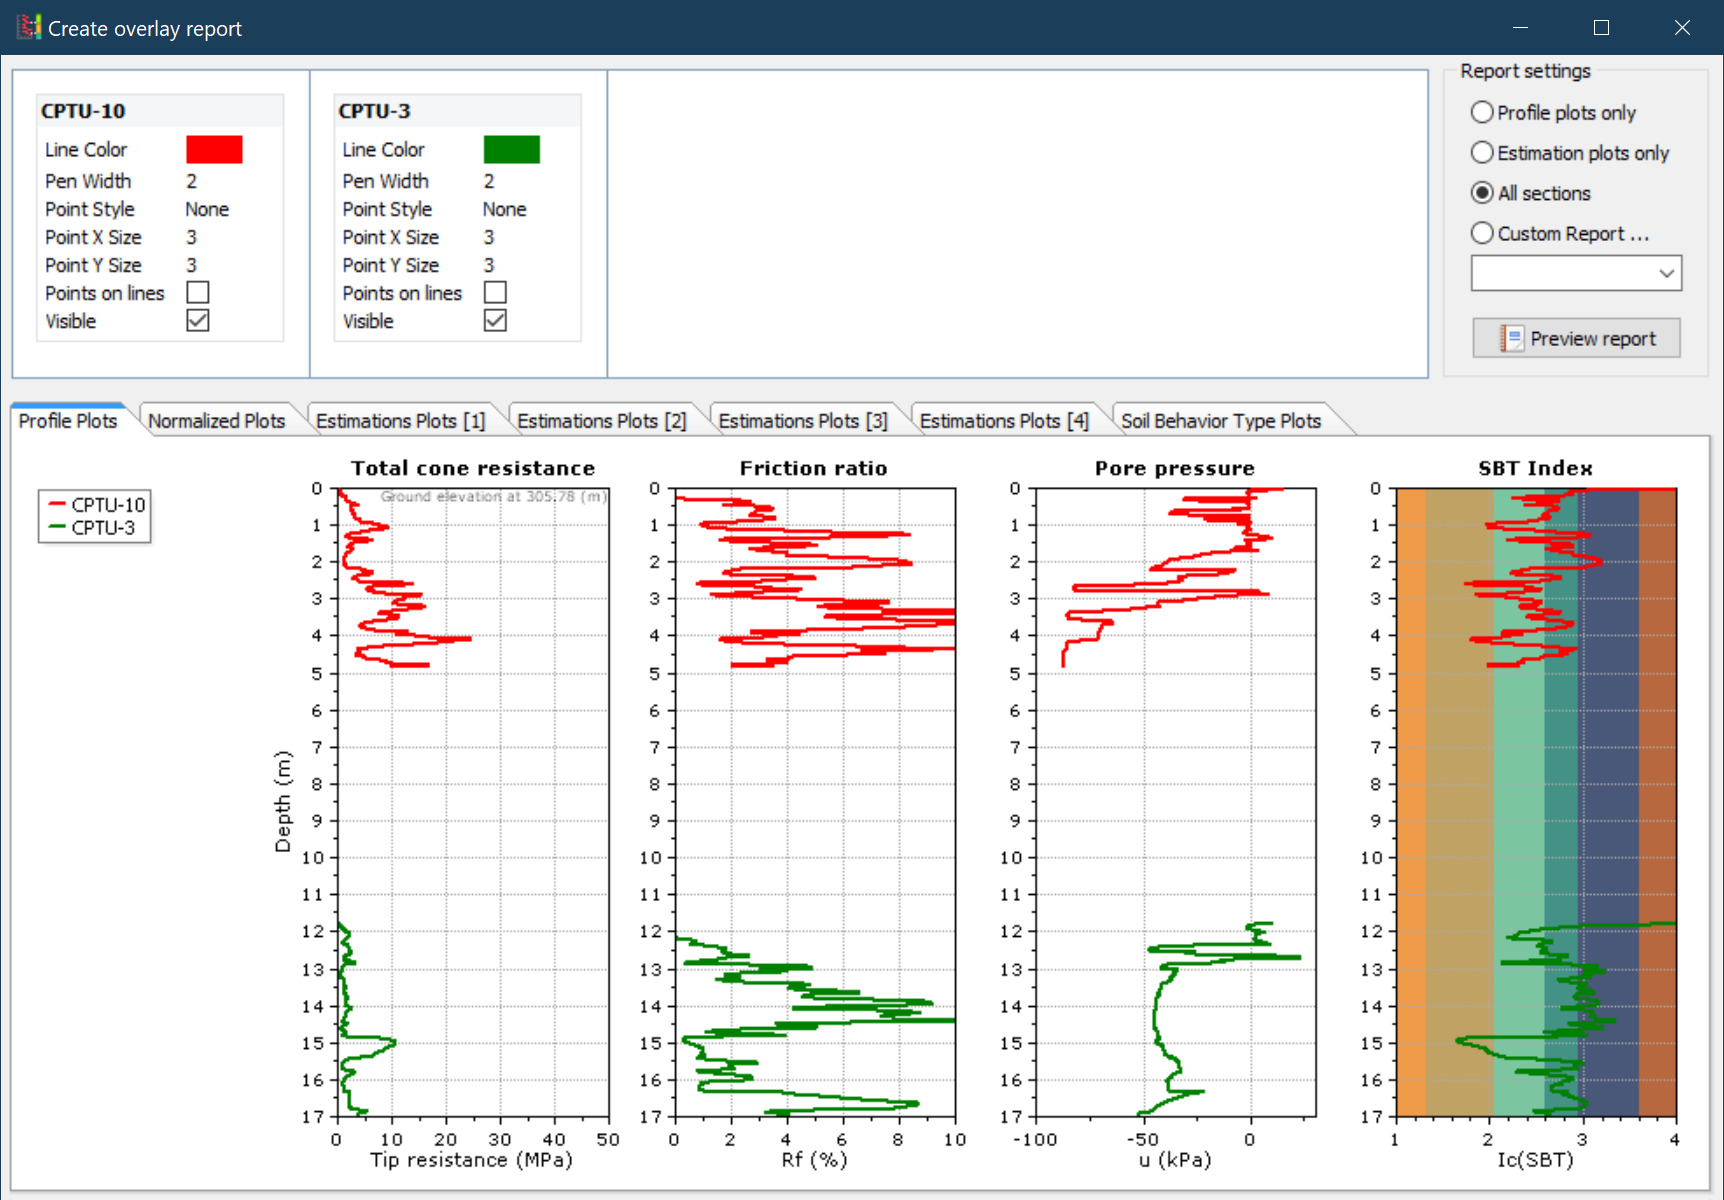The width and height of the screenshot is (1724, 1200).
Task: Click the CPTU-3 panel header
Action: click(x=372, y=110)
